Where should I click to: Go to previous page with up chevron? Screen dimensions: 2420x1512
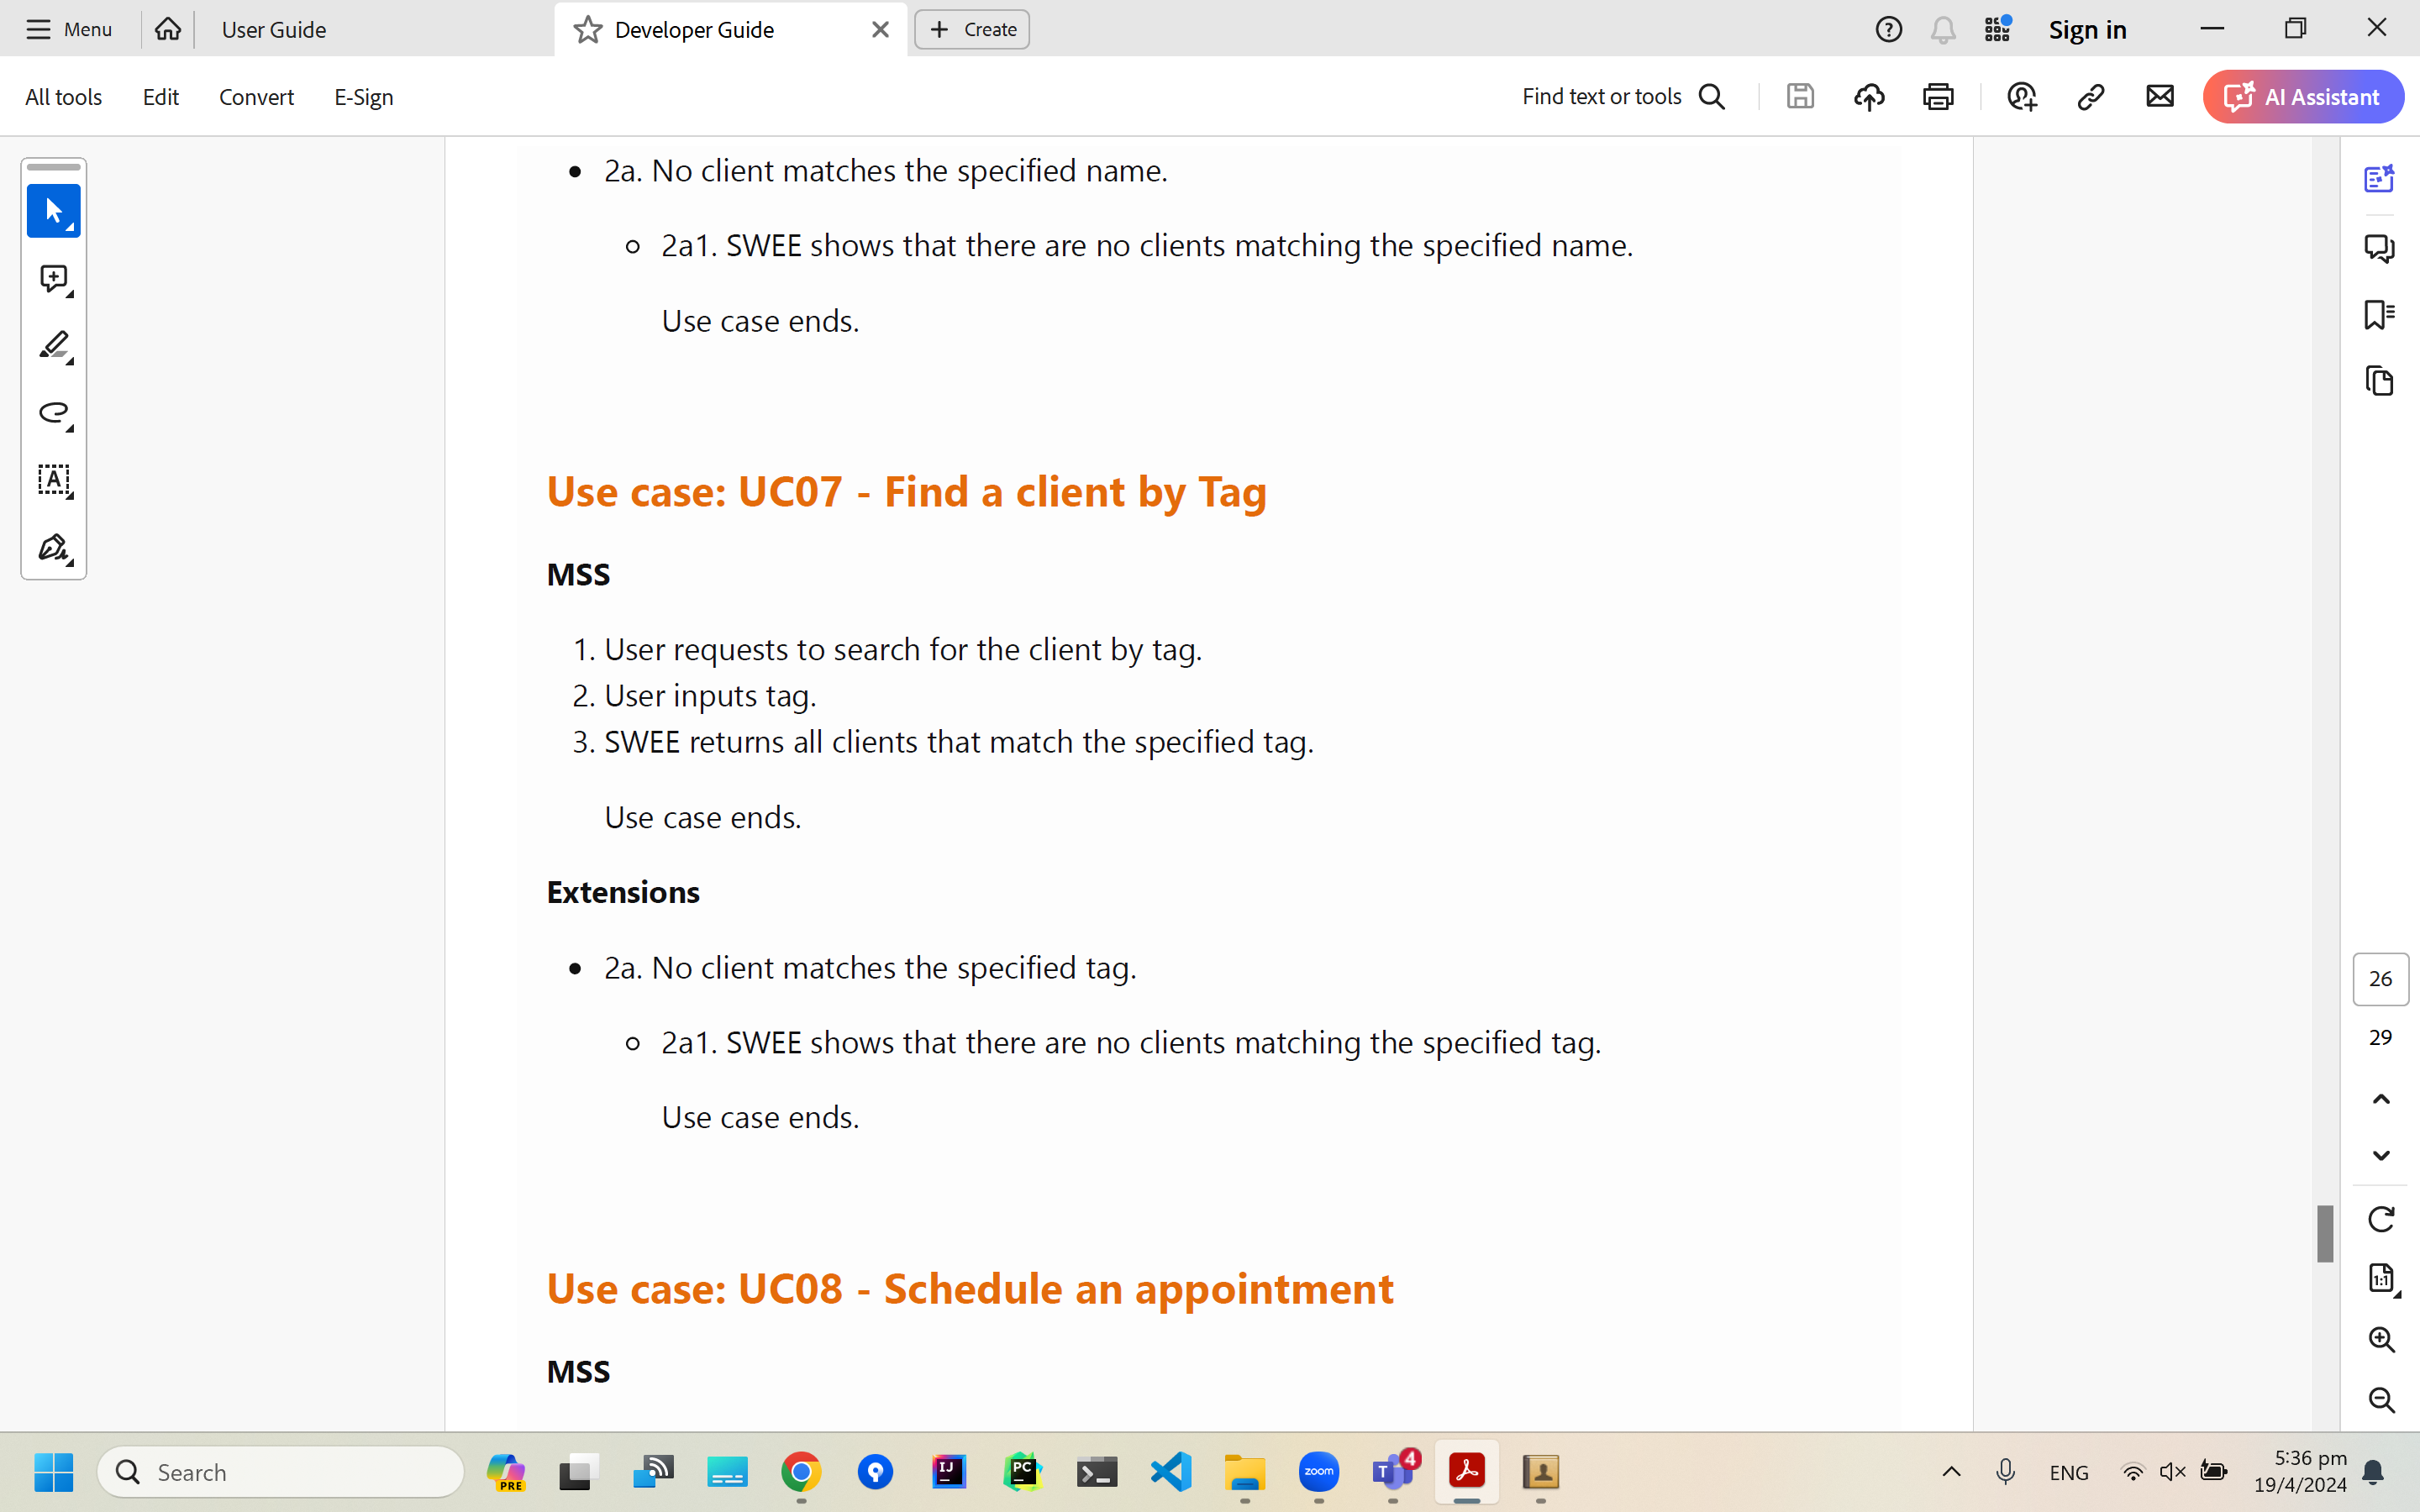point(2381,1099)
